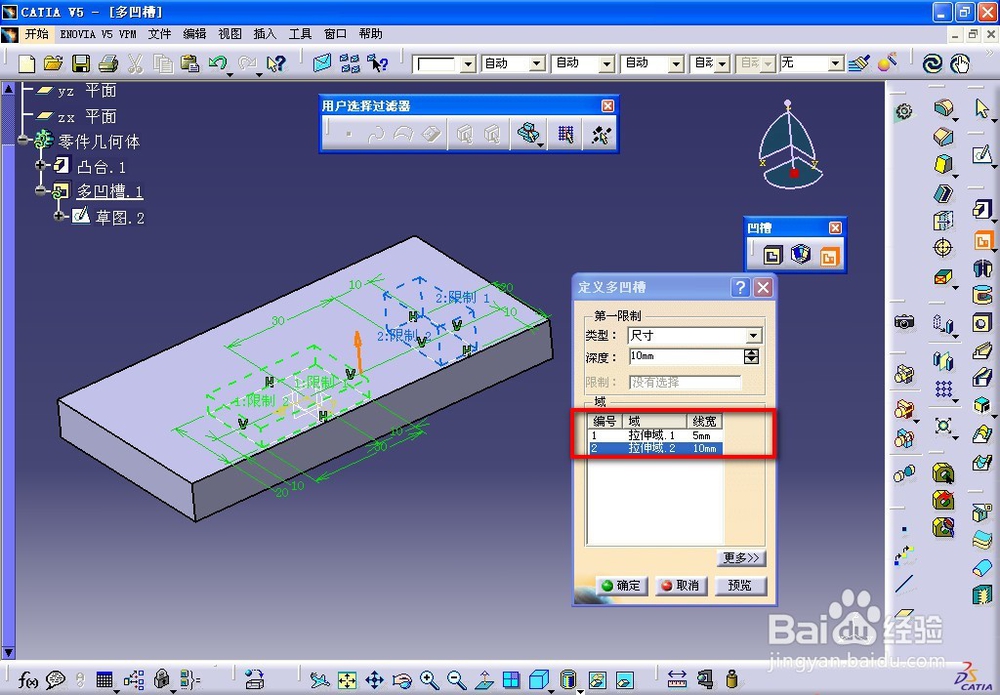The height and width of the screenshot is (695, 1000).
Task: Click the 编号 column header
Action: (x=604, y=421)
